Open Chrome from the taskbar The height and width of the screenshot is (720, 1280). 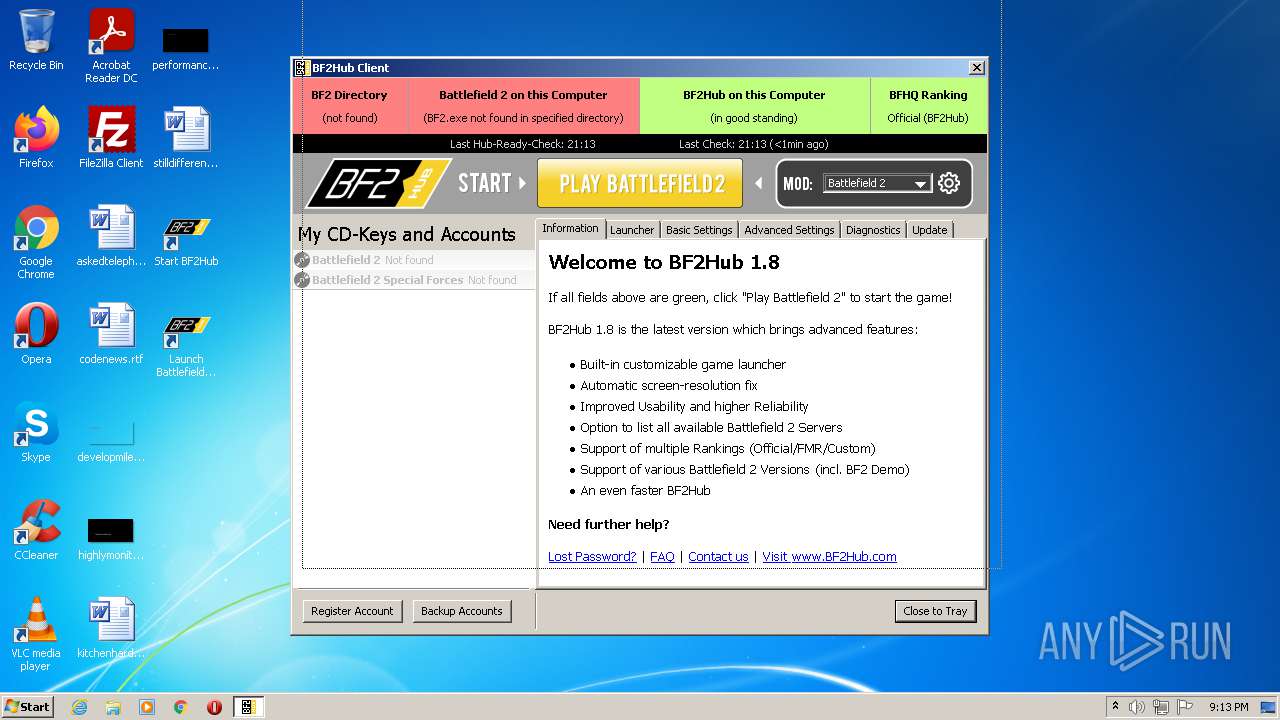(181, 707)
